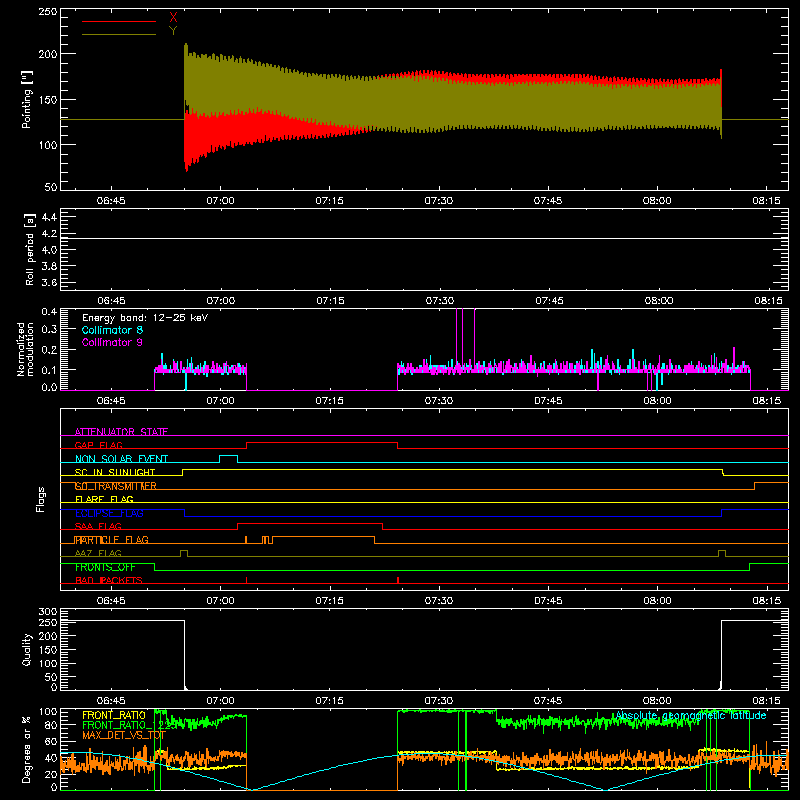Screen dimensions: 800x800
Task: Select the X legend label
Action: point(173,18)
